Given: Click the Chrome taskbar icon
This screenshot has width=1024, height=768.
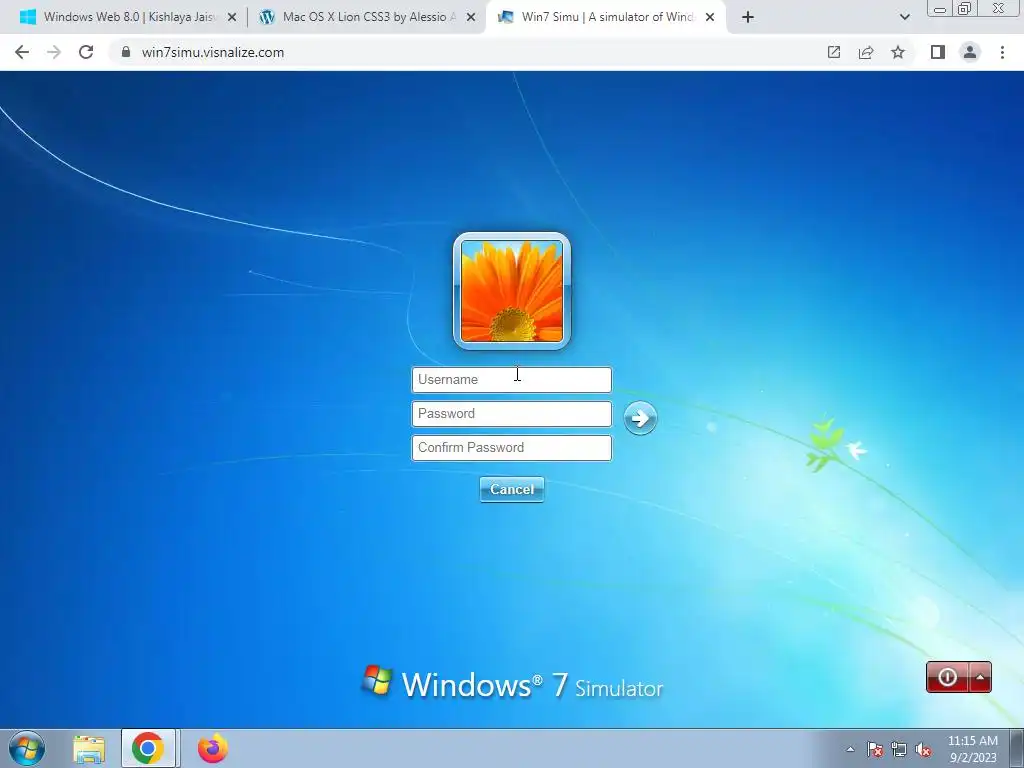Looking at the screenshot, I should pyautogui.click(x=148, y=748).
